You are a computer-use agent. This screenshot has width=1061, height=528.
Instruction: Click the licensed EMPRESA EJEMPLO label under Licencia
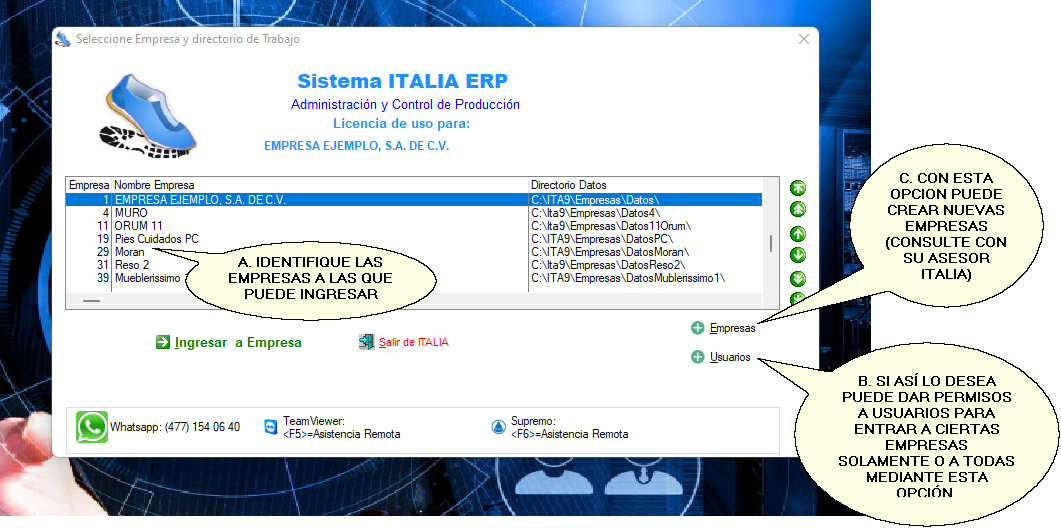click(x=356, y=146)
